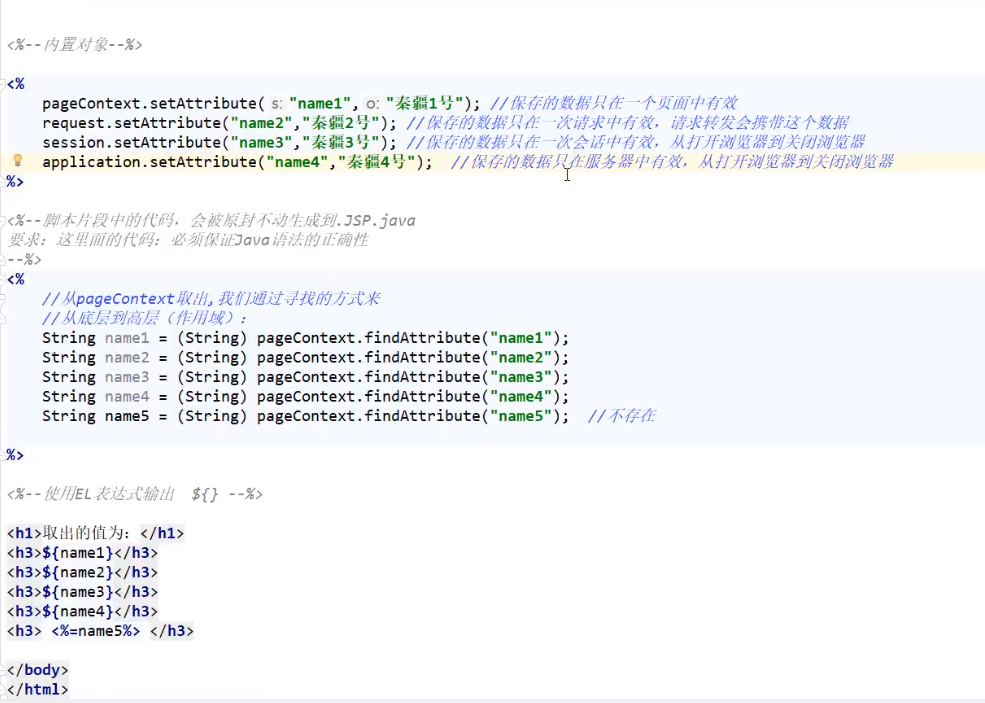985x703 pixels.
Task: Click the string "秦疆2号"
Action: [341, 123]
